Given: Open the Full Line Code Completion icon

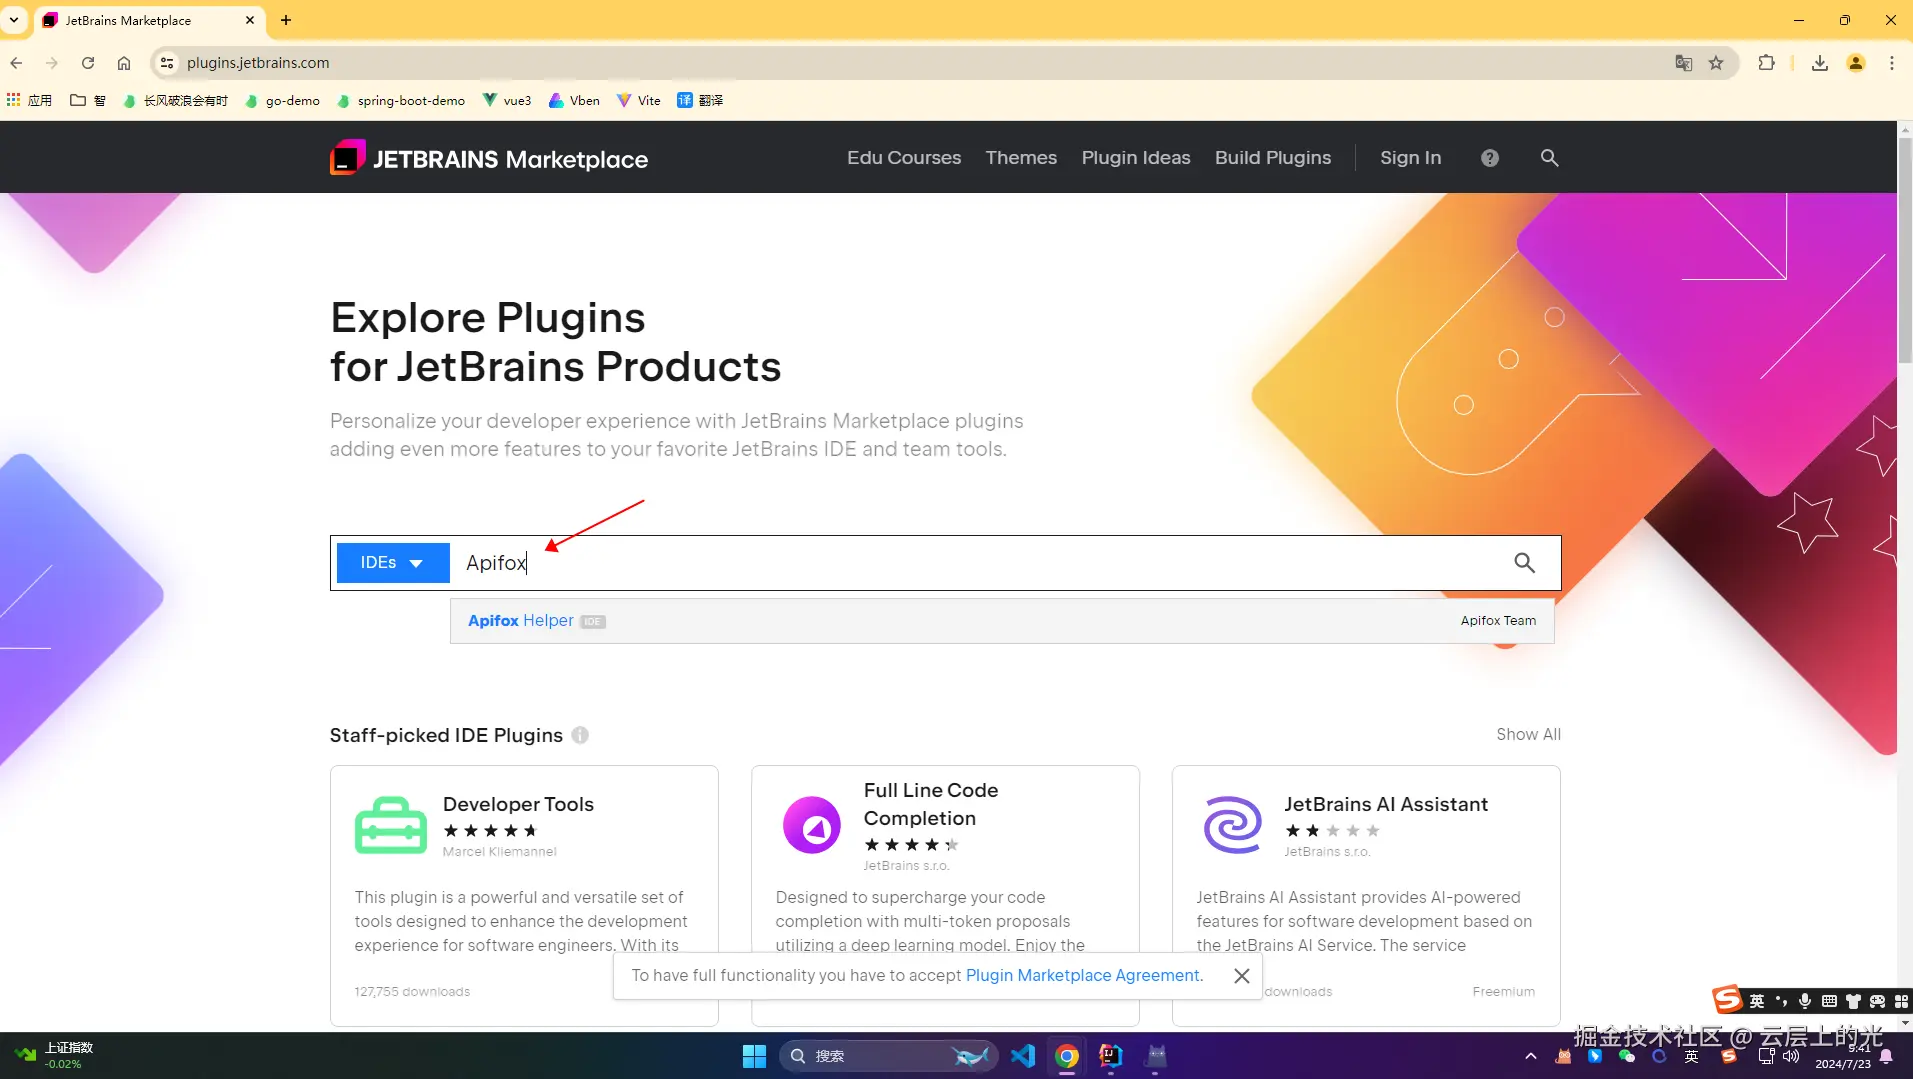Looking at the screenshot, I should click(x=812, y=825).
